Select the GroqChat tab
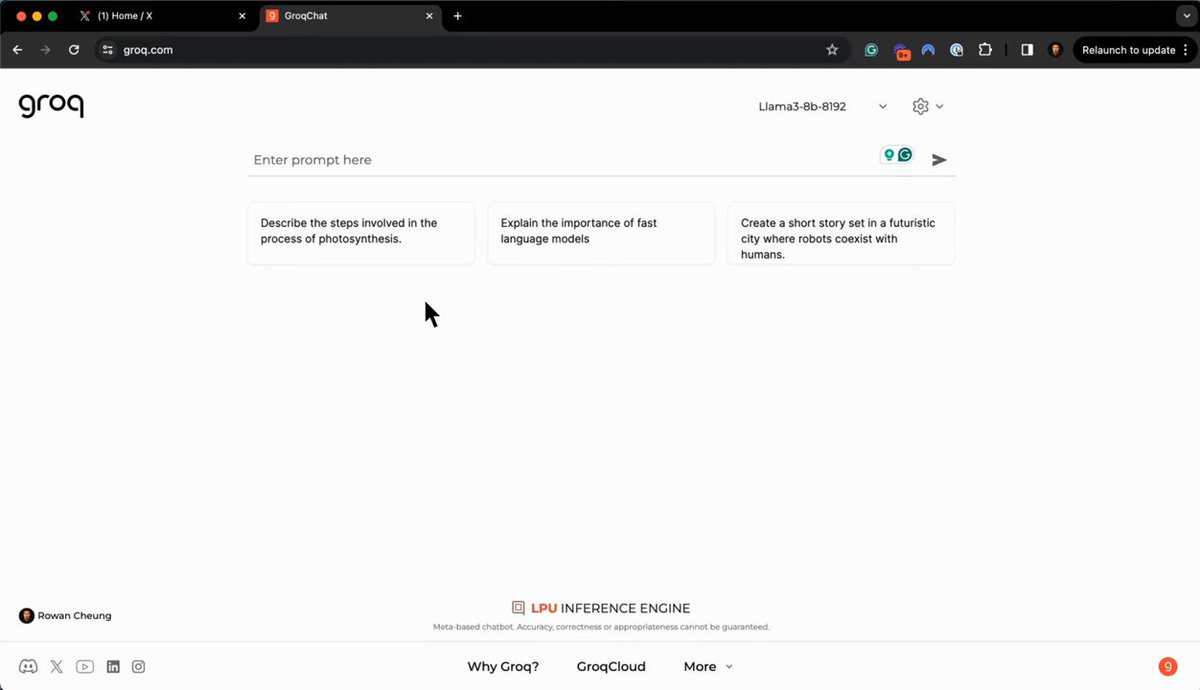The height and width of the screenshot is (690, 1200). [x=350, y=16]
